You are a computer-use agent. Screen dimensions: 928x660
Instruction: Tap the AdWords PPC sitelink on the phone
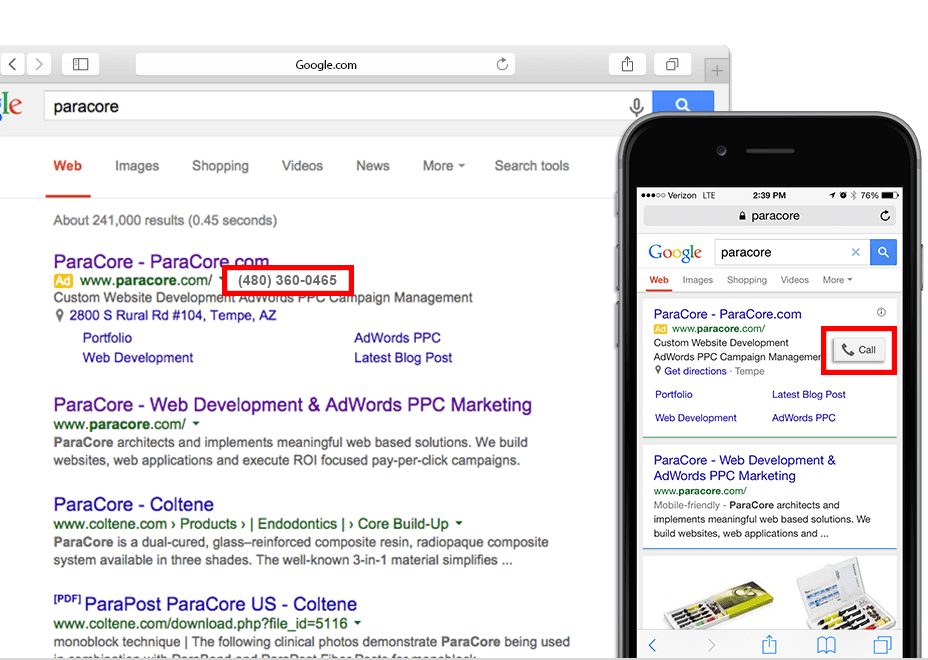803,418
